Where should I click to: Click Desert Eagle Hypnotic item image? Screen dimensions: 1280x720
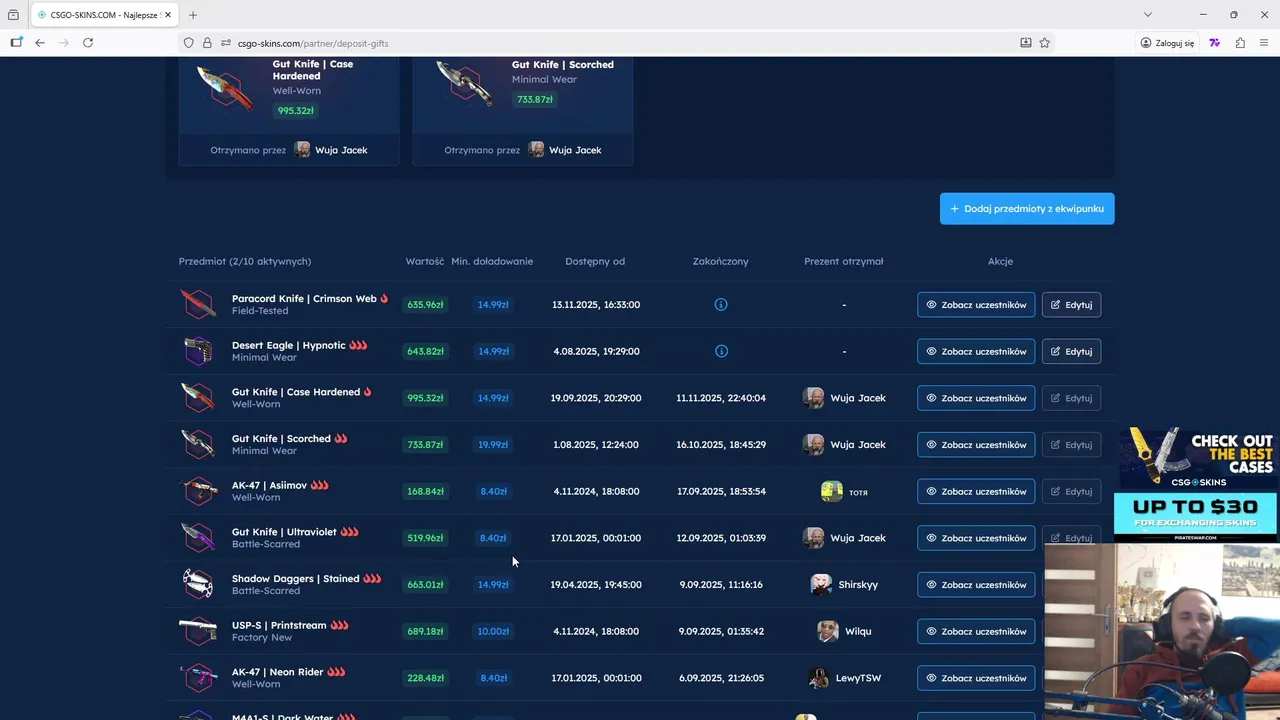coord(198,351)
